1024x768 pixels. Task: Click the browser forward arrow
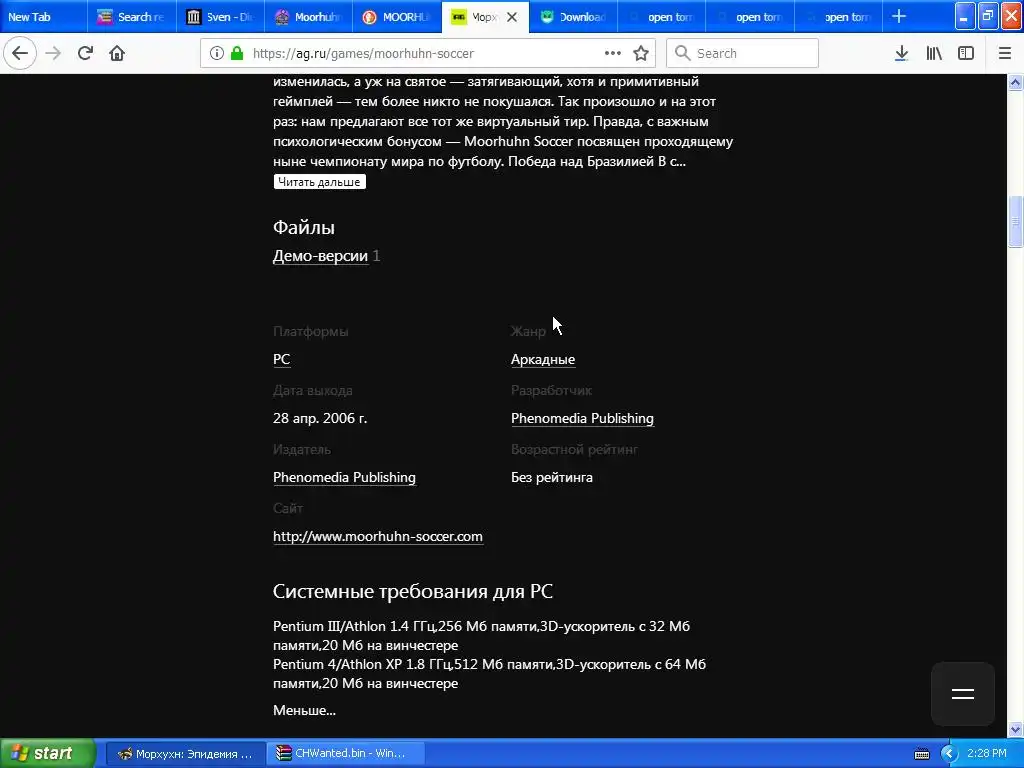tap(53, 53)
